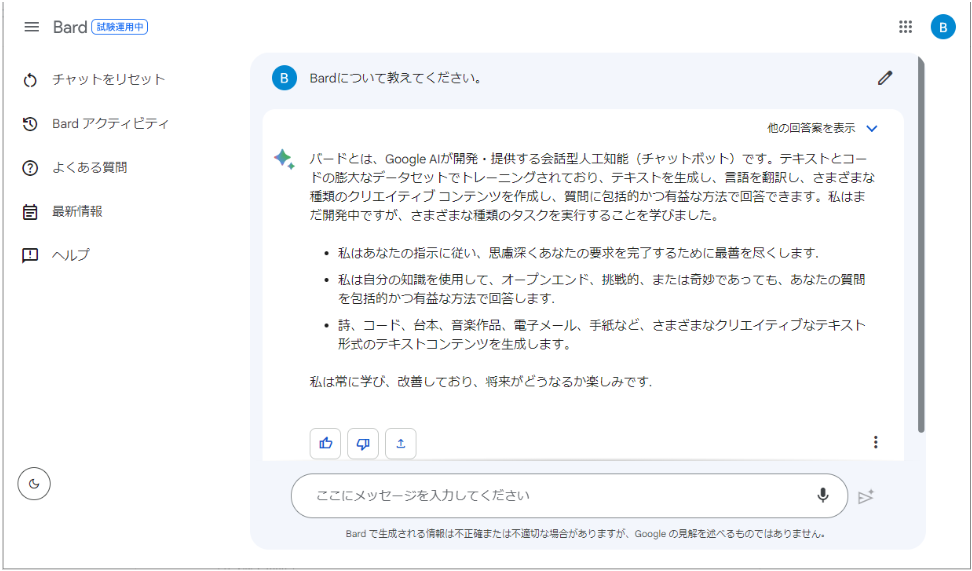Click the Bard sparkle icon

(285, 160)
